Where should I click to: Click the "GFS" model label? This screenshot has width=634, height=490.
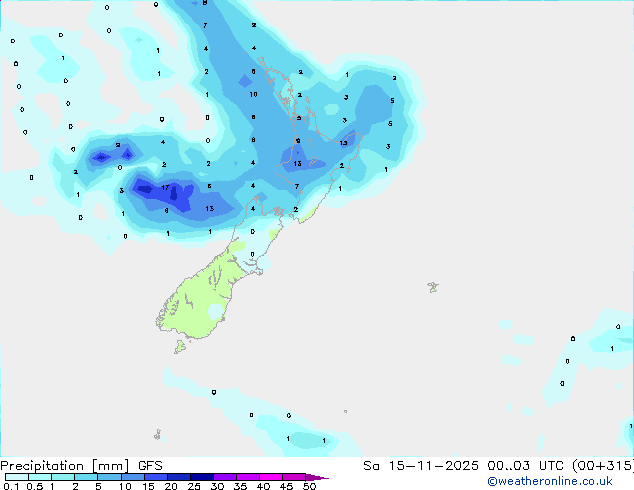click(150, 466)
